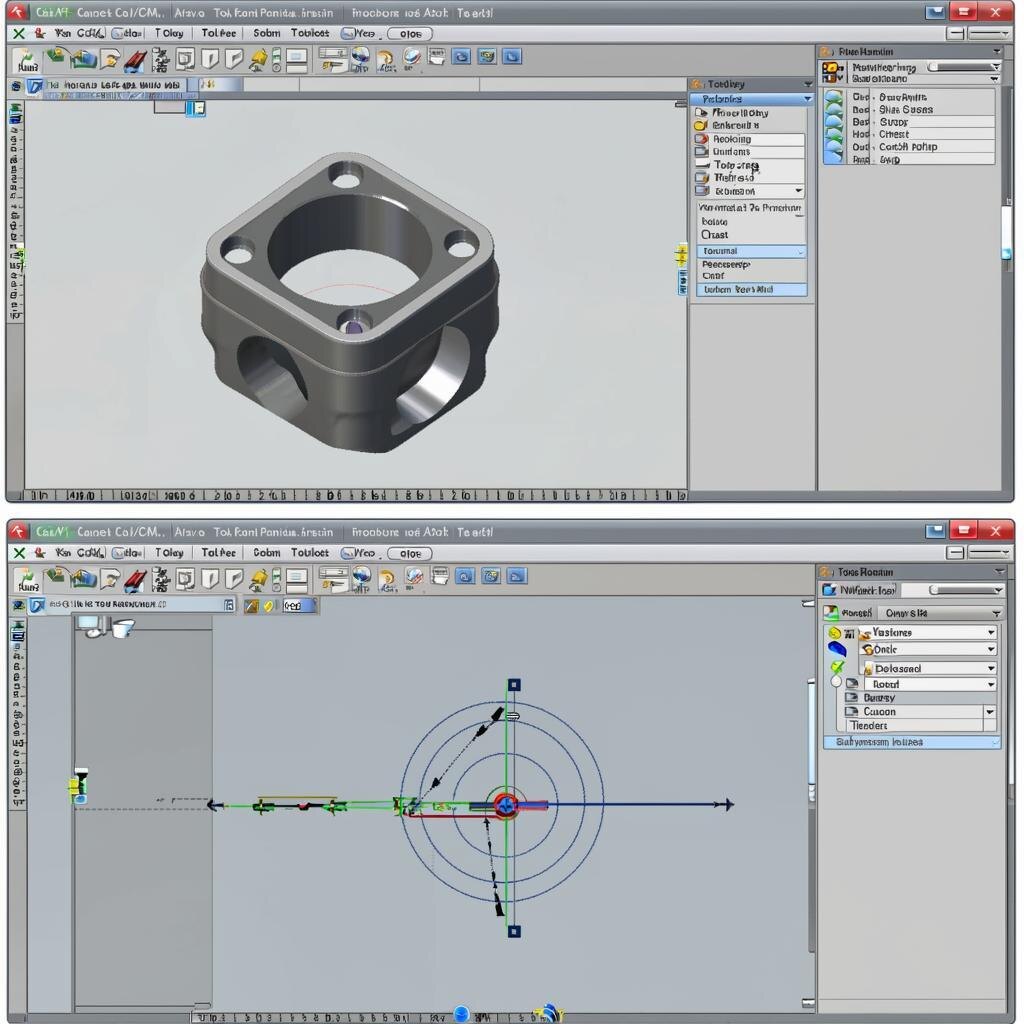
Task: Open the Tobloct menu in the 3D model window
Action: coord(310,33)
